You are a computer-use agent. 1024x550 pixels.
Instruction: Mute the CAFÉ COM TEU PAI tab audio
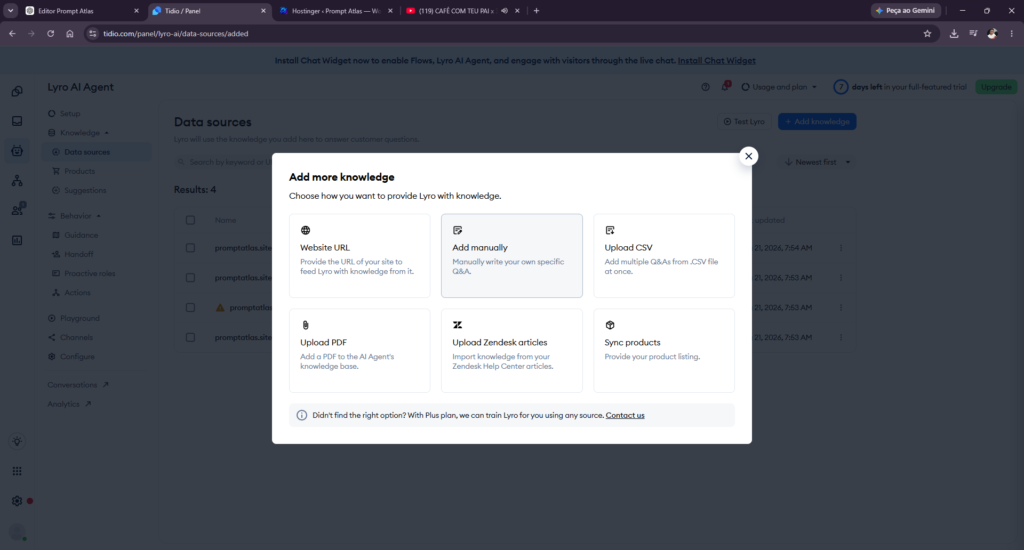(x=504, y=11)
